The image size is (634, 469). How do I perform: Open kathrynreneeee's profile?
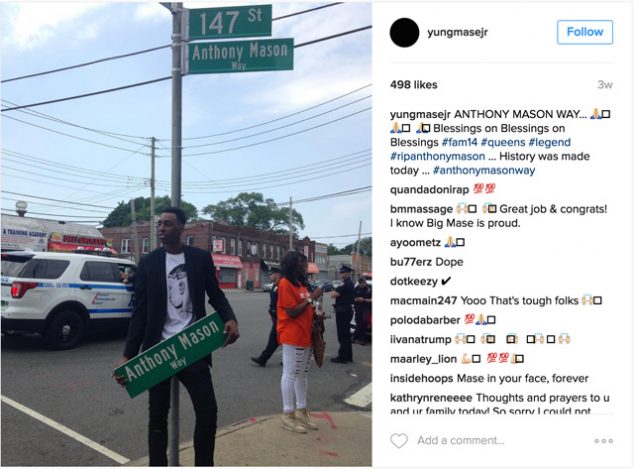[x=431, y=398]
